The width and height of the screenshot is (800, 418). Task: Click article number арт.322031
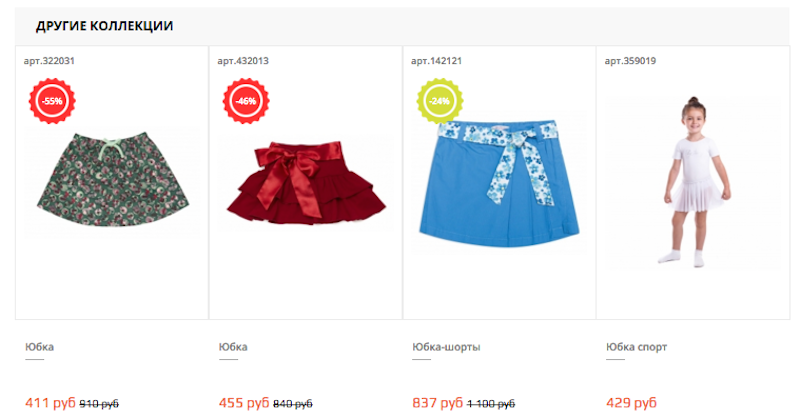(x=49, y=61)
